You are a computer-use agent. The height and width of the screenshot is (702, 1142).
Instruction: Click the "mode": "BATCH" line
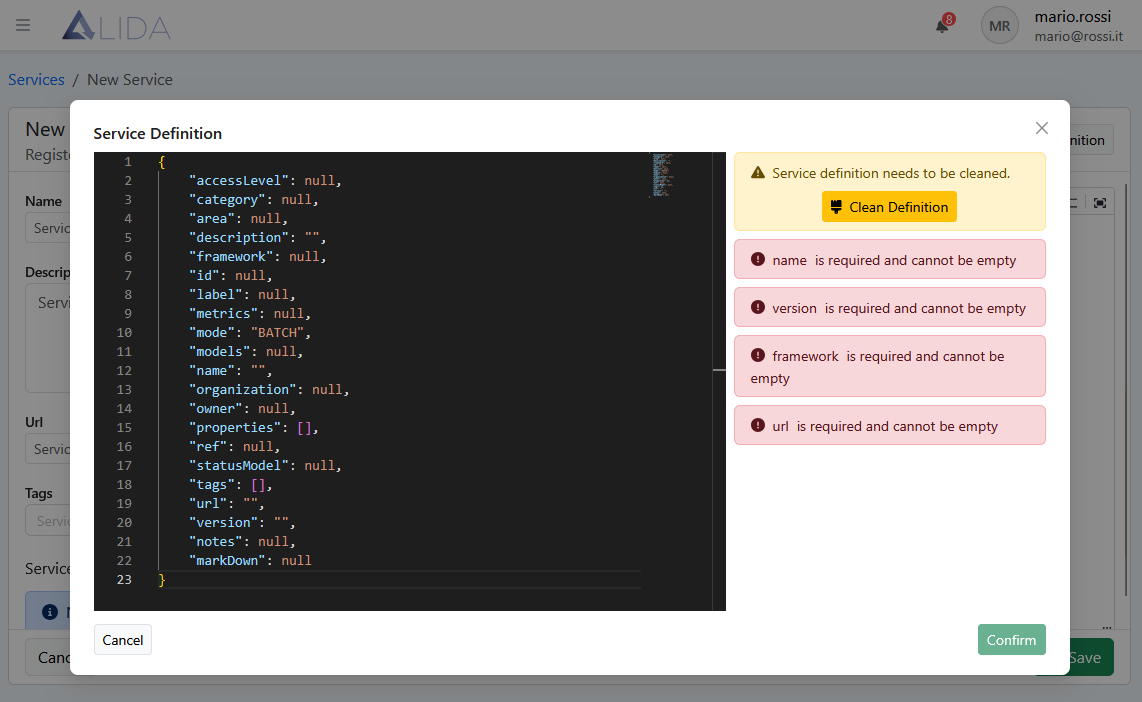pyautogui.click(x=250, y=332)
